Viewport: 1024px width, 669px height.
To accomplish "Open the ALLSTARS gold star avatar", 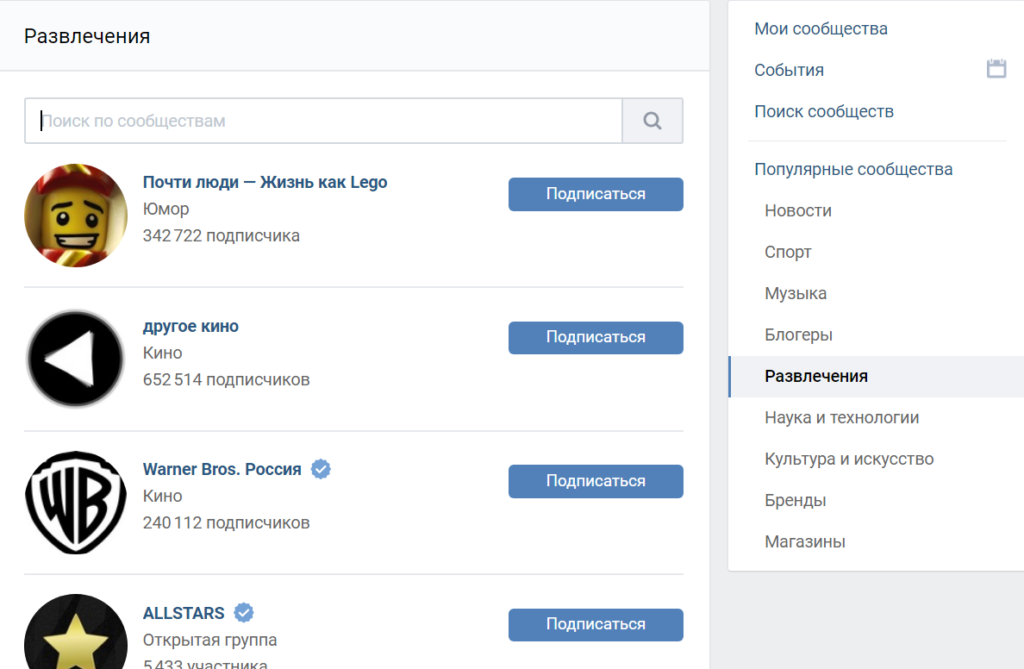I will [76, 632].
